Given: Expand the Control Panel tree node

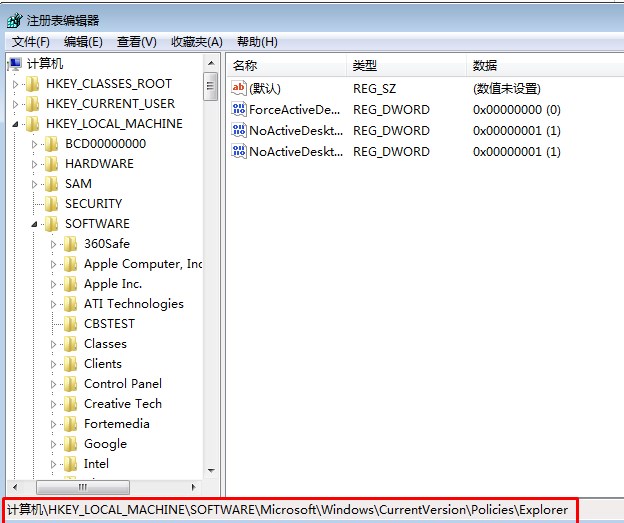Looking at the screenshot, I should [x=53, y=384].
